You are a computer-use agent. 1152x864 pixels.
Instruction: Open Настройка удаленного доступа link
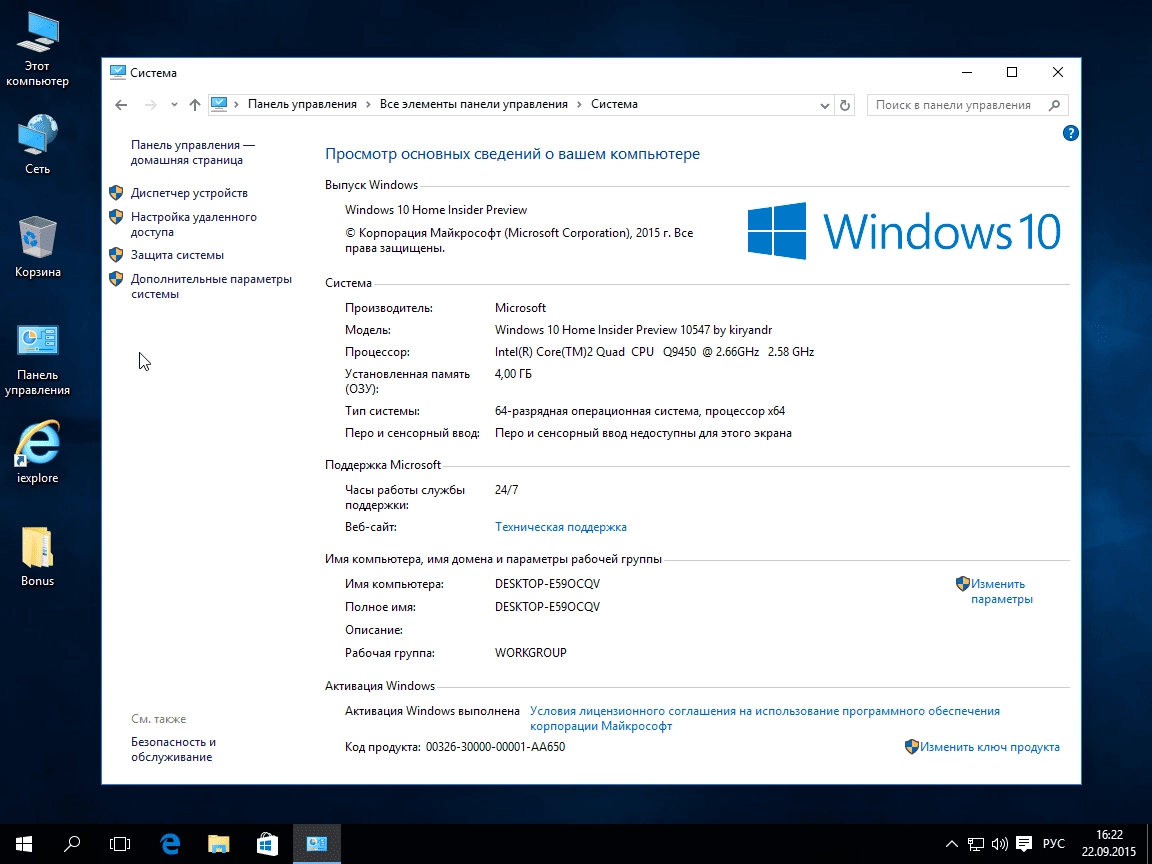pos(194,224)
